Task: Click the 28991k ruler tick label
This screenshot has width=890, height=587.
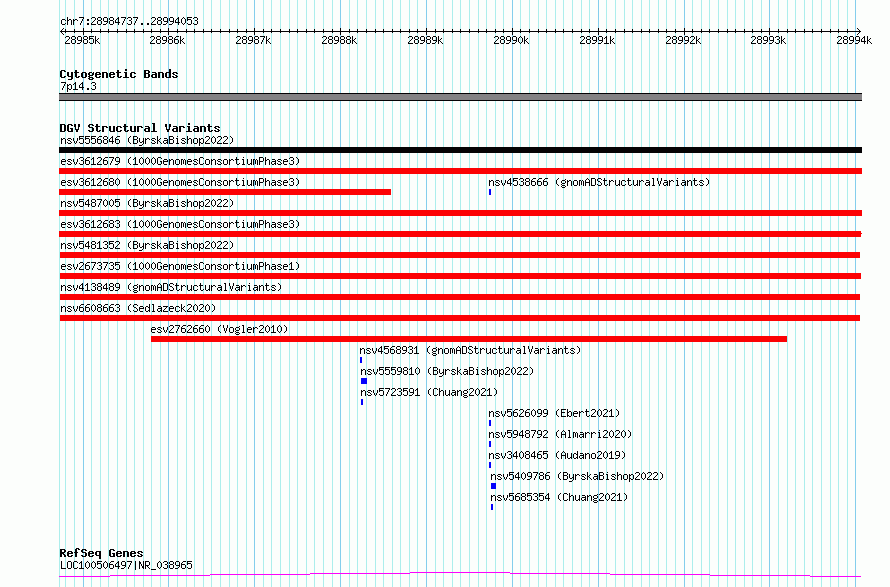Action: 597,40
